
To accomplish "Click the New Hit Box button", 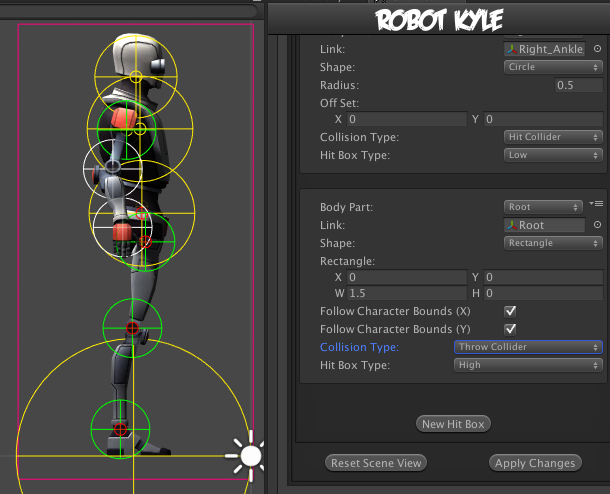I will [x=453, y=424].
